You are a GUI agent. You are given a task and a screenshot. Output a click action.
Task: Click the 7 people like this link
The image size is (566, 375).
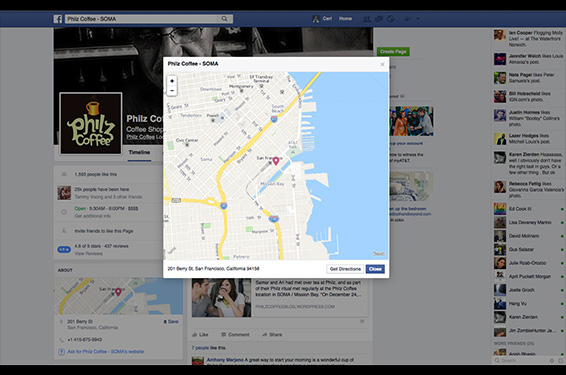[x=209, y=348]
